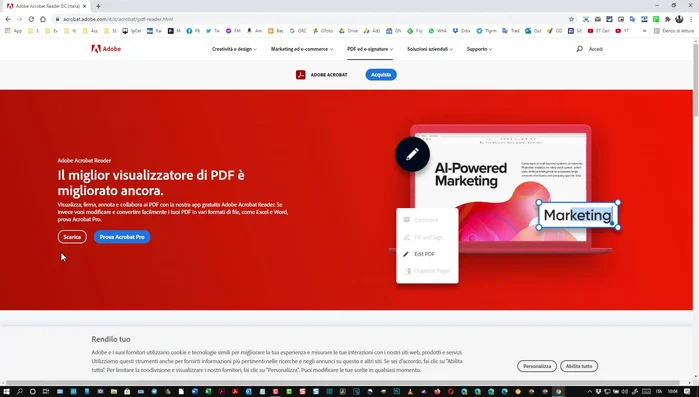Open the Chrome profile avatar
This screenshot has height=397, width=699.
(x=679, y=19)
